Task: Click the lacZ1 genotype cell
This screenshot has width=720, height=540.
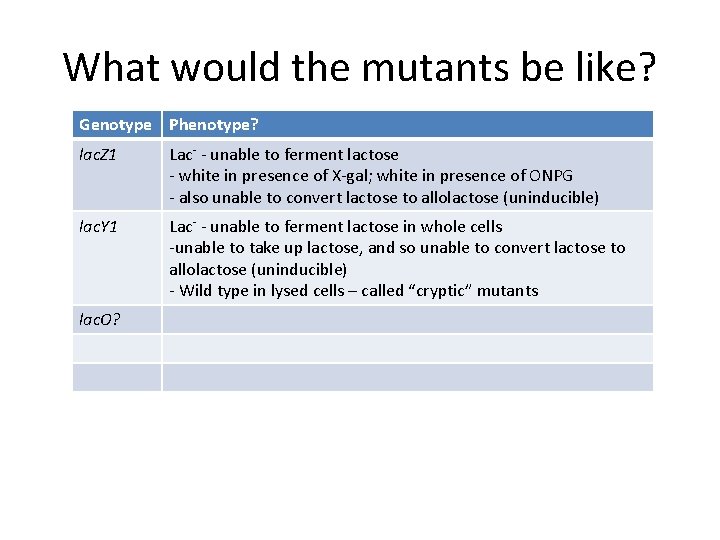Action: coord(117,175)
